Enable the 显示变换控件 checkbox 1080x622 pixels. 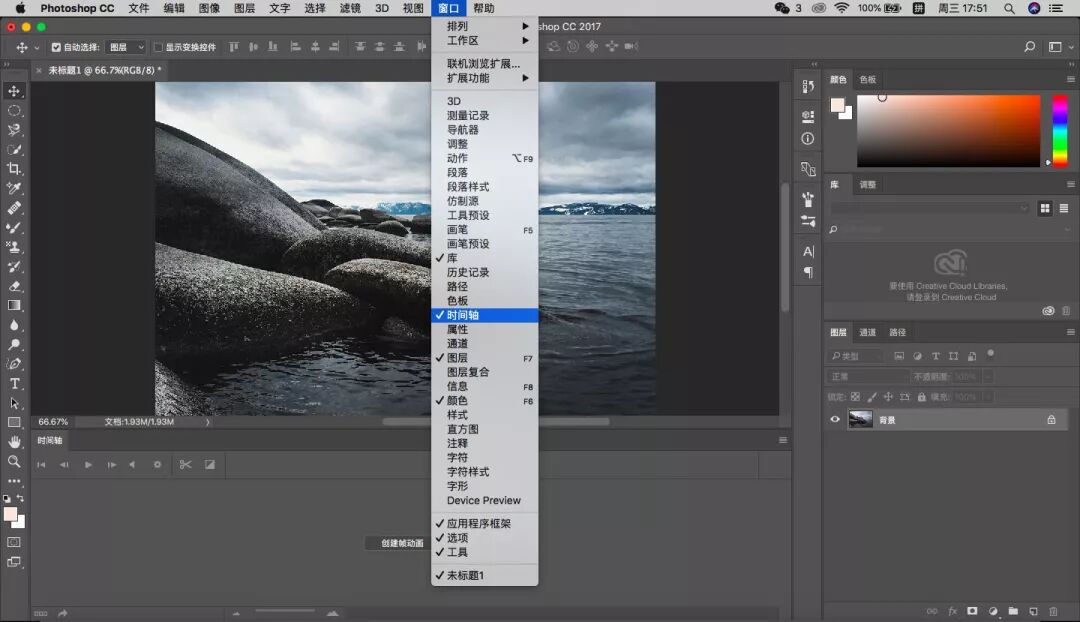pos(158,47)
